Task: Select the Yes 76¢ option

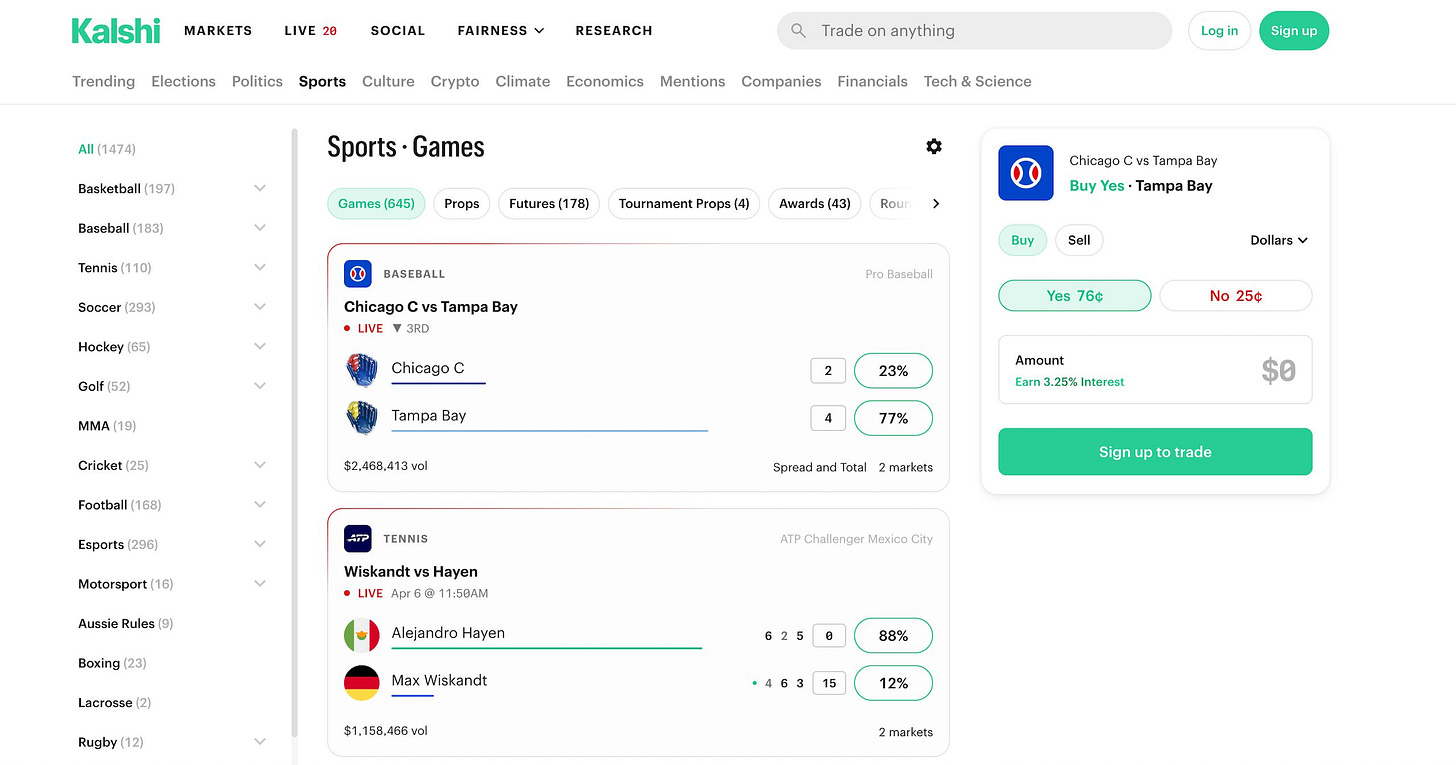Action: click(x=1075, y=296)
